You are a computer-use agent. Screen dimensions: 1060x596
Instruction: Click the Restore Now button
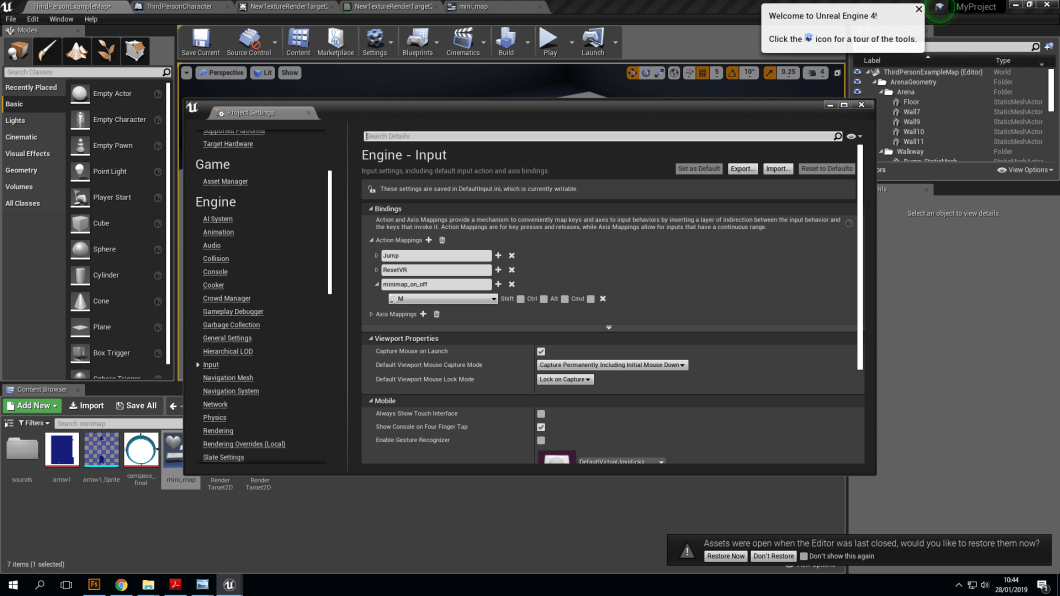click(x=725, y=556)
